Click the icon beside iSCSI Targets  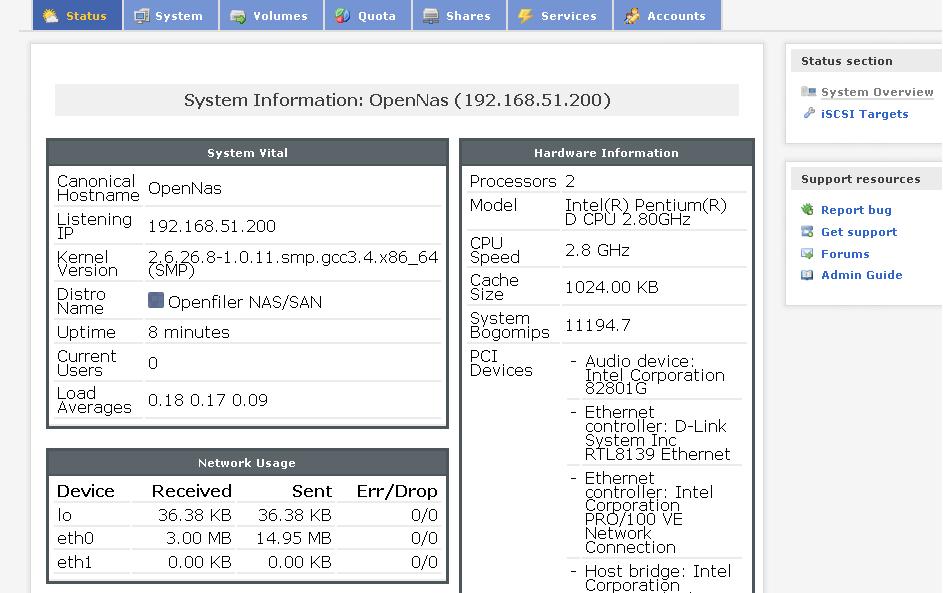pos(809,114)
